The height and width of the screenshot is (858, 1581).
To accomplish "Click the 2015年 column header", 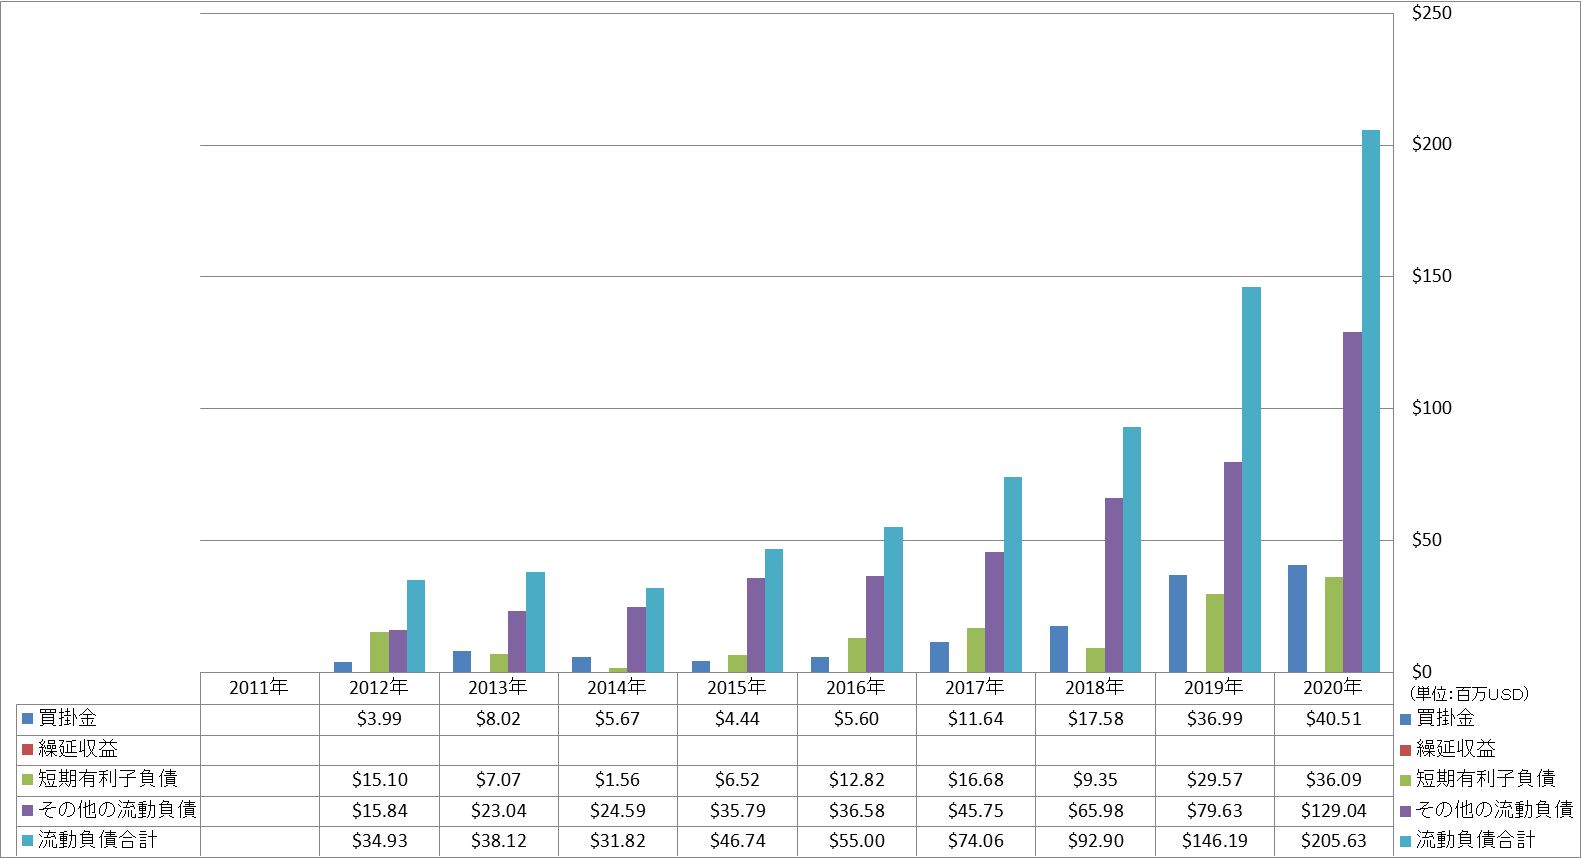I will (x=737, y=687).
